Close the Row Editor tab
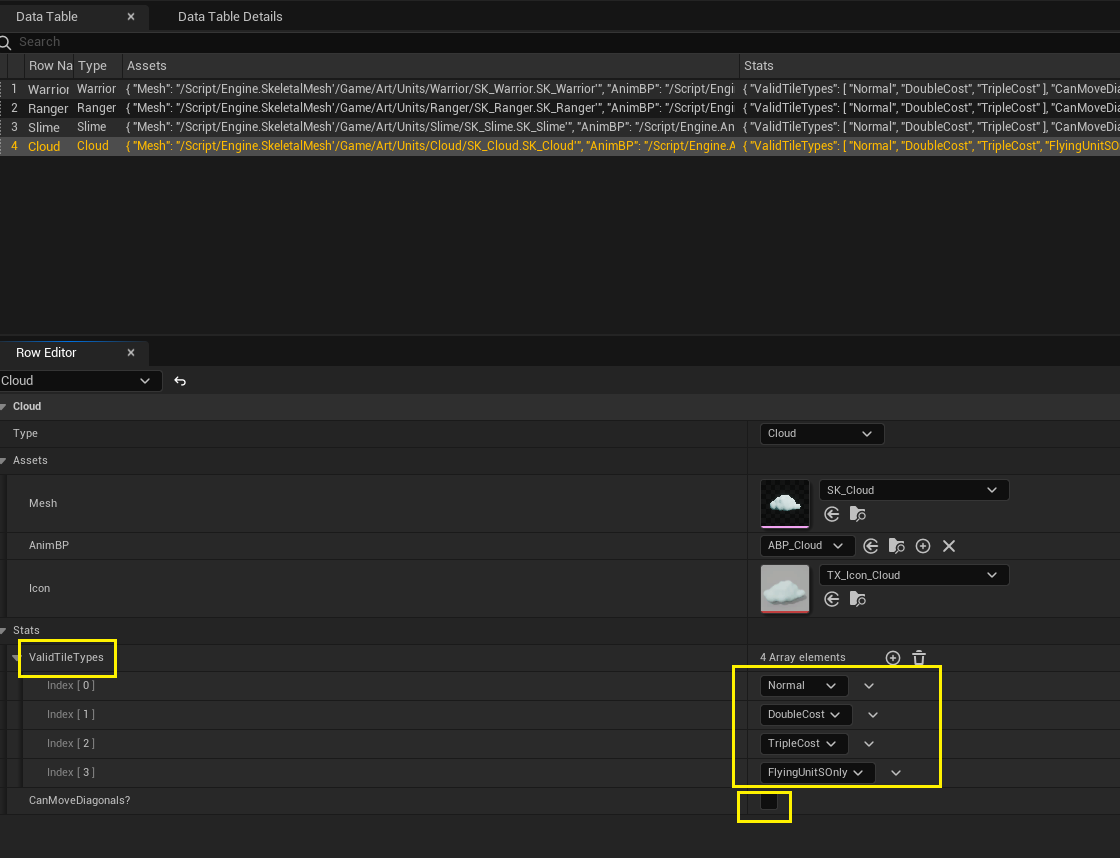The image size is (1120, 858). click(131, 353)
